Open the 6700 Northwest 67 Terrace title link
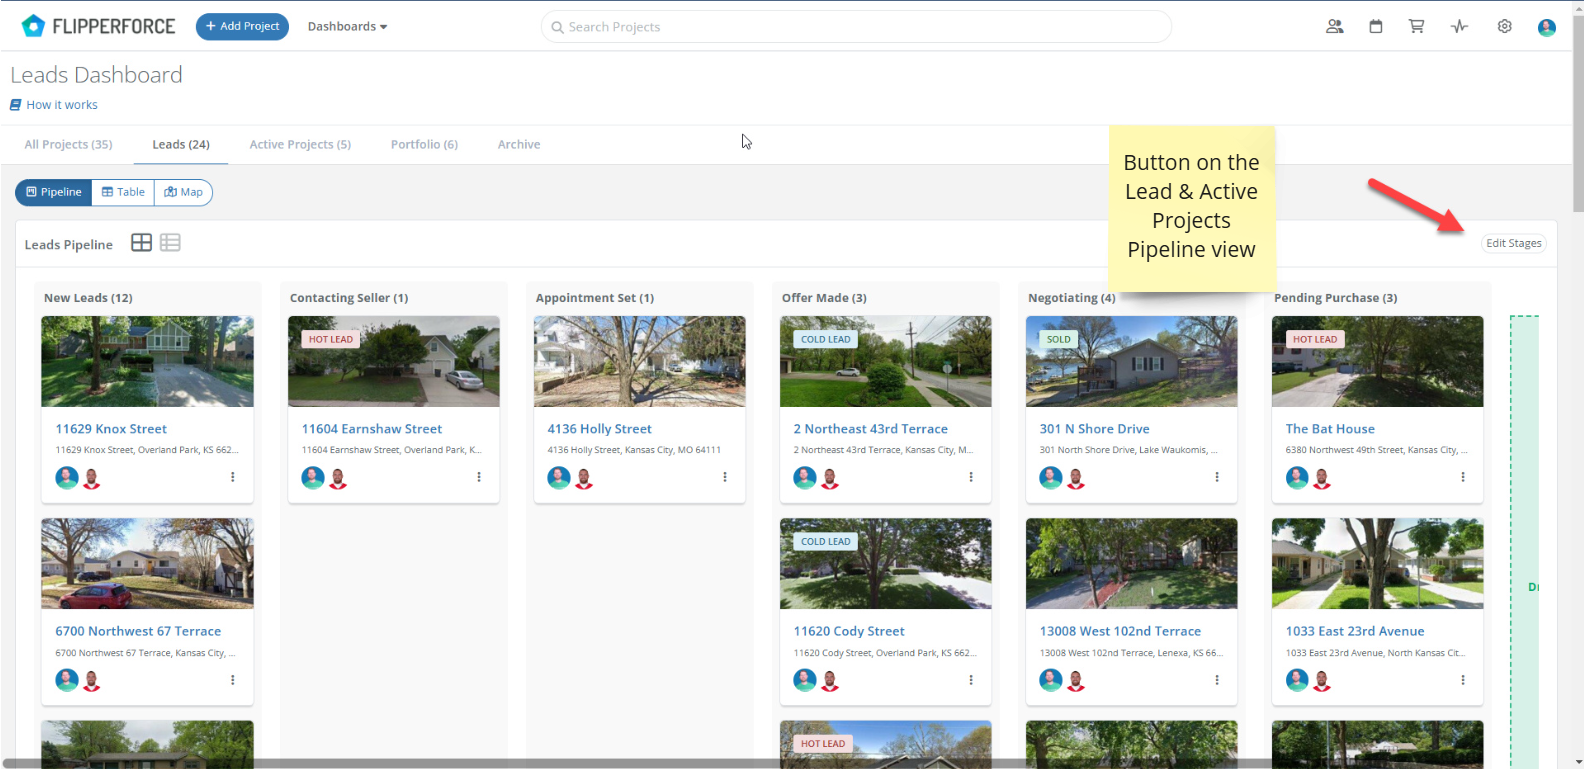This screenshot has width=1584, height=769. tap(138, 631)
